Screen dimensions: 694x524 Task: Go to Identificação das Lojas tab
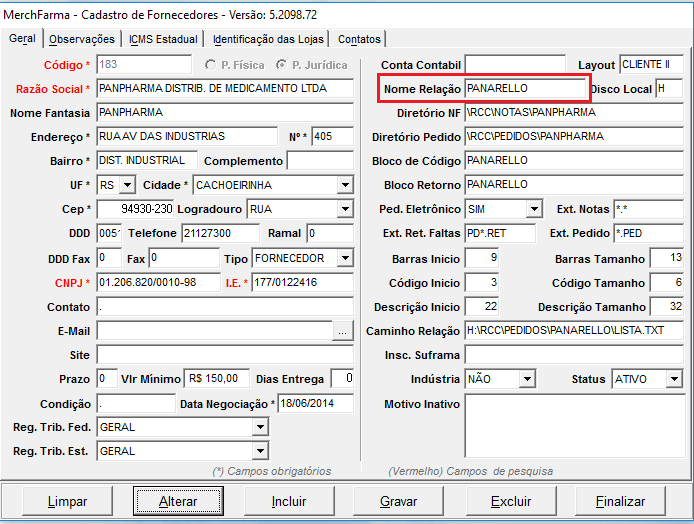(x=270, y=39)
